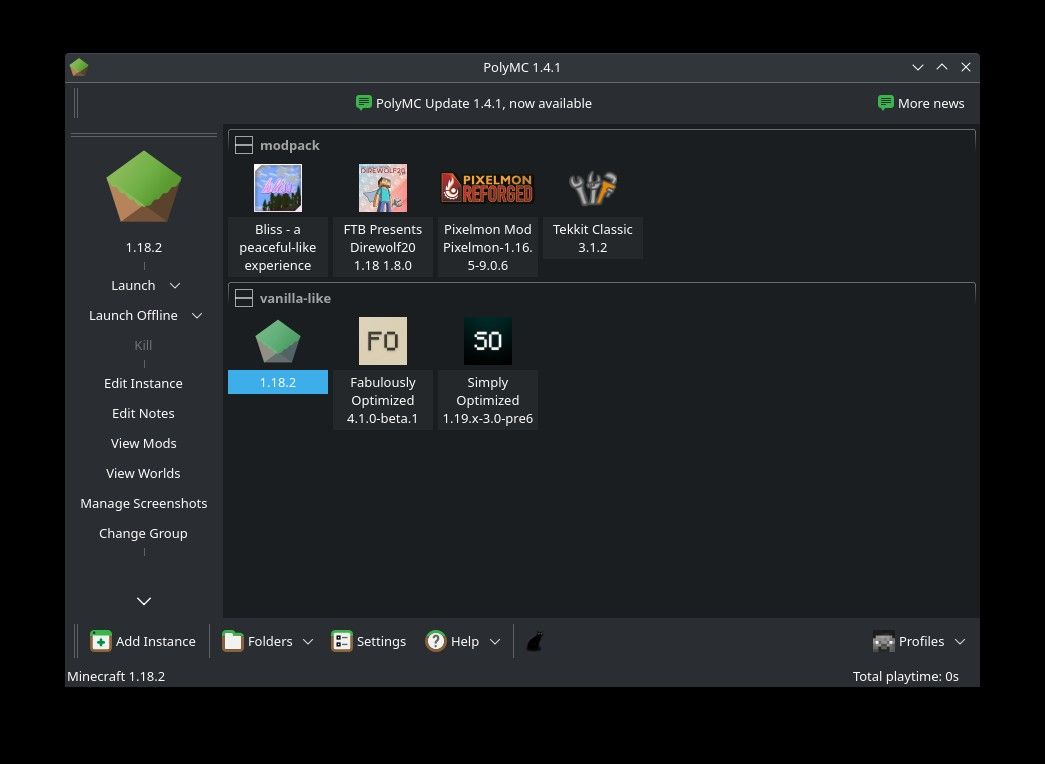Select the highlighted 1.18.2 instance label
Screen dimensions: 1045x764
tap(278, 382)
